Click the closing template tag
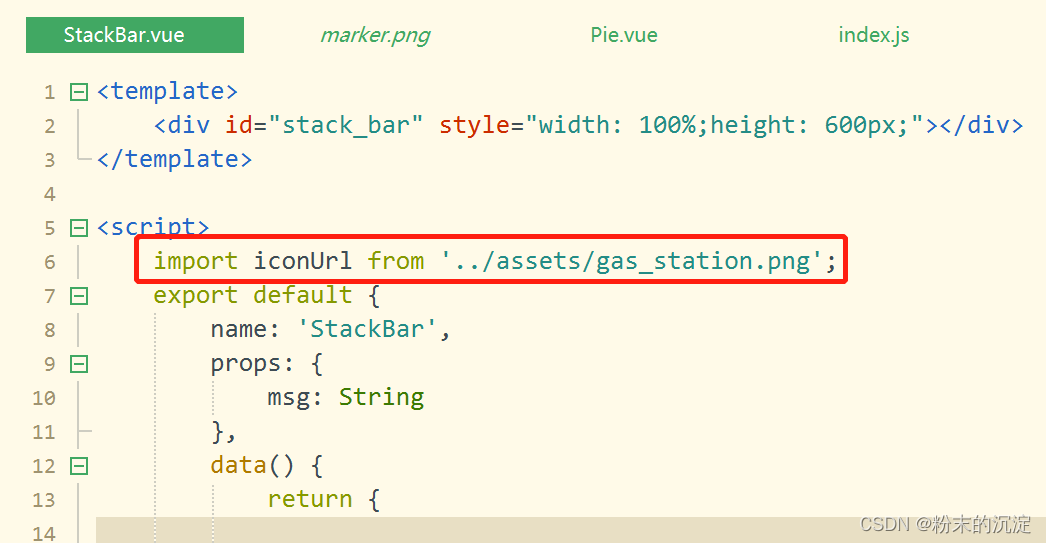This screenshot has width=1046, height=543. click(174, 159)
